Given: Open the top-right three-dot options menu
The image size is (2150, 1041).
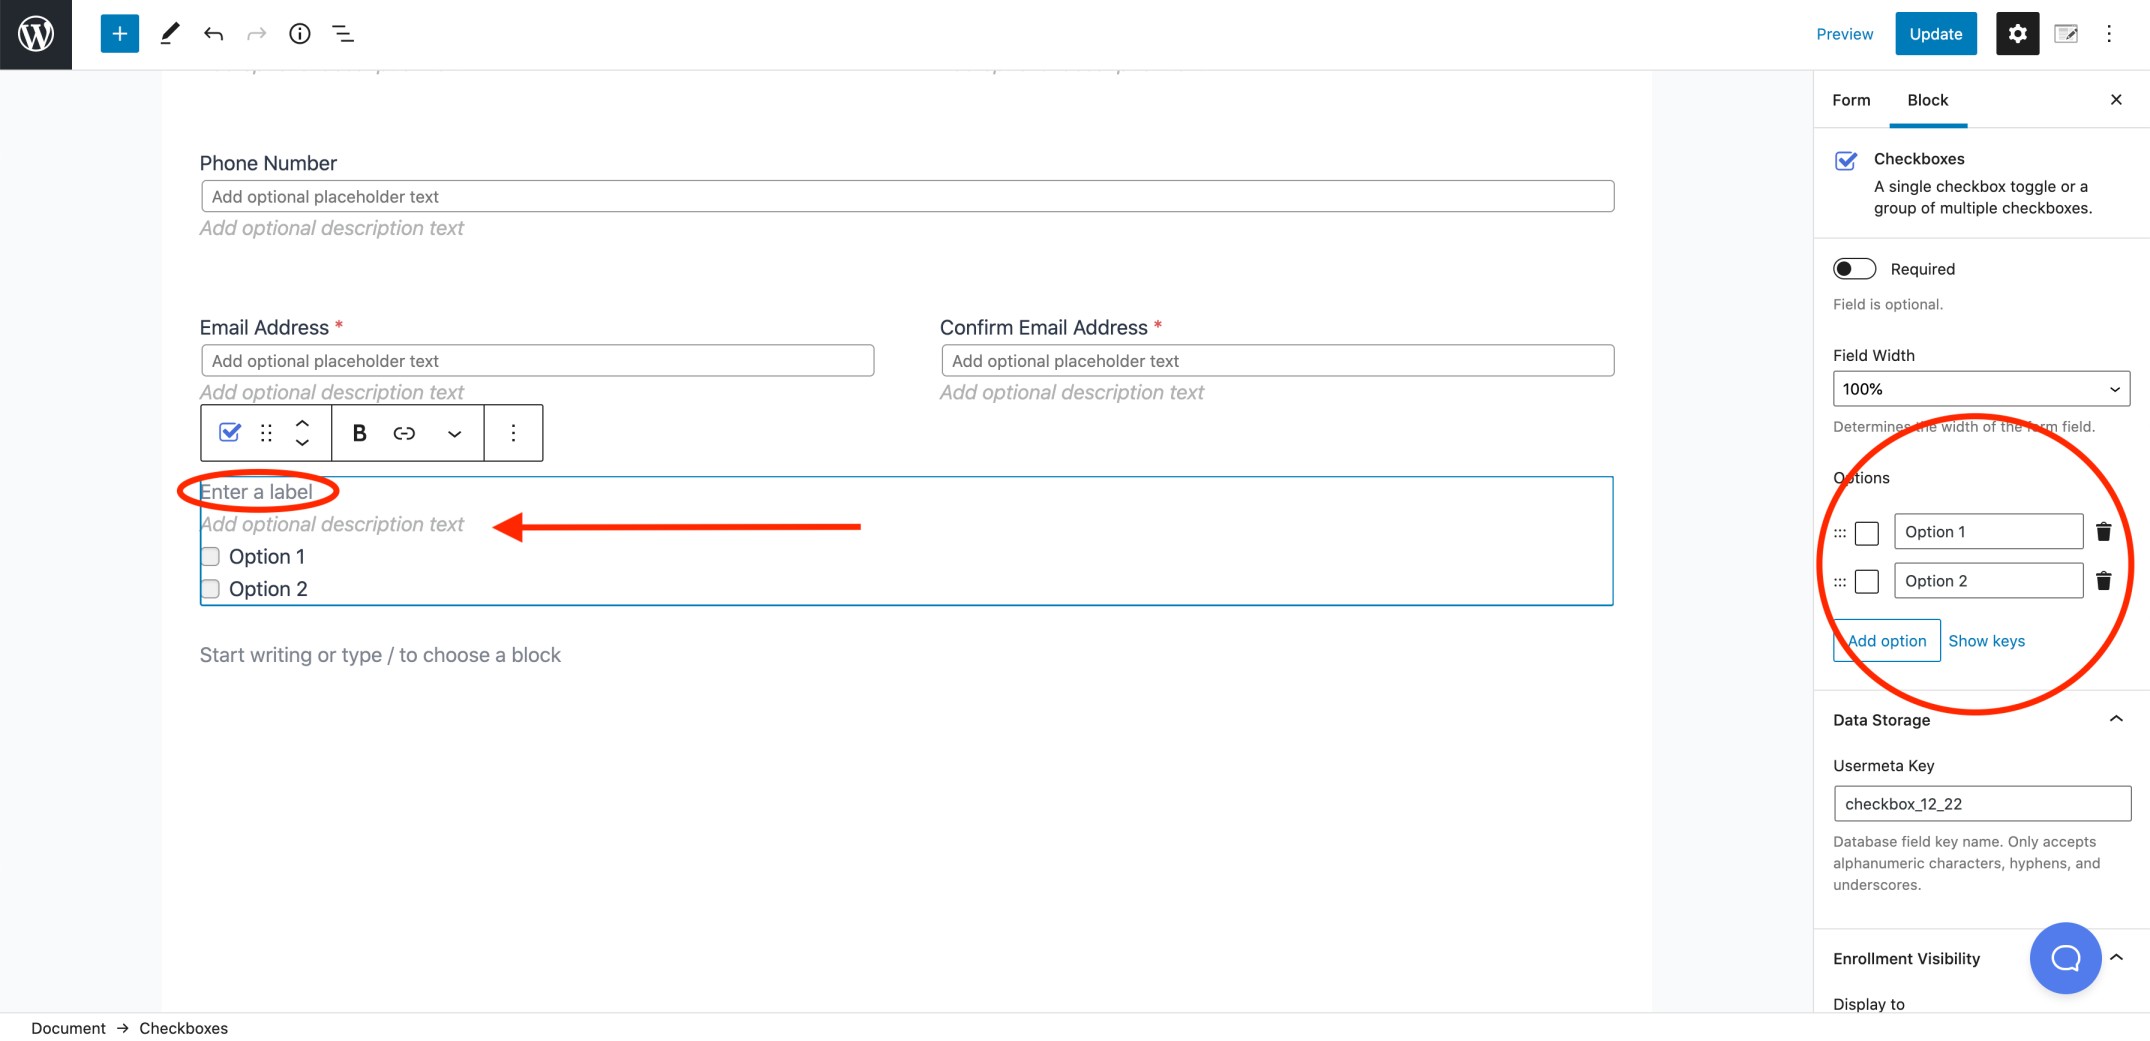Looking at the screenshot, I should click(x=2109, y=34).
